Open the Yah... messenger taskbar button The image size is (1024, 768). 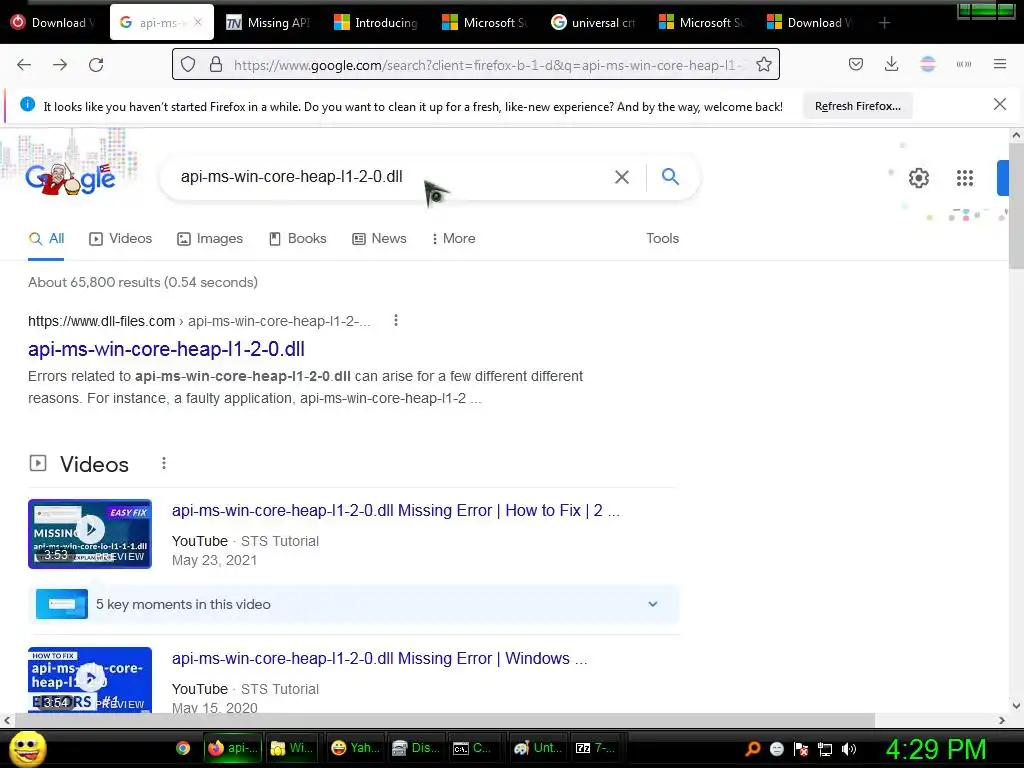click(x=355, y=748)
